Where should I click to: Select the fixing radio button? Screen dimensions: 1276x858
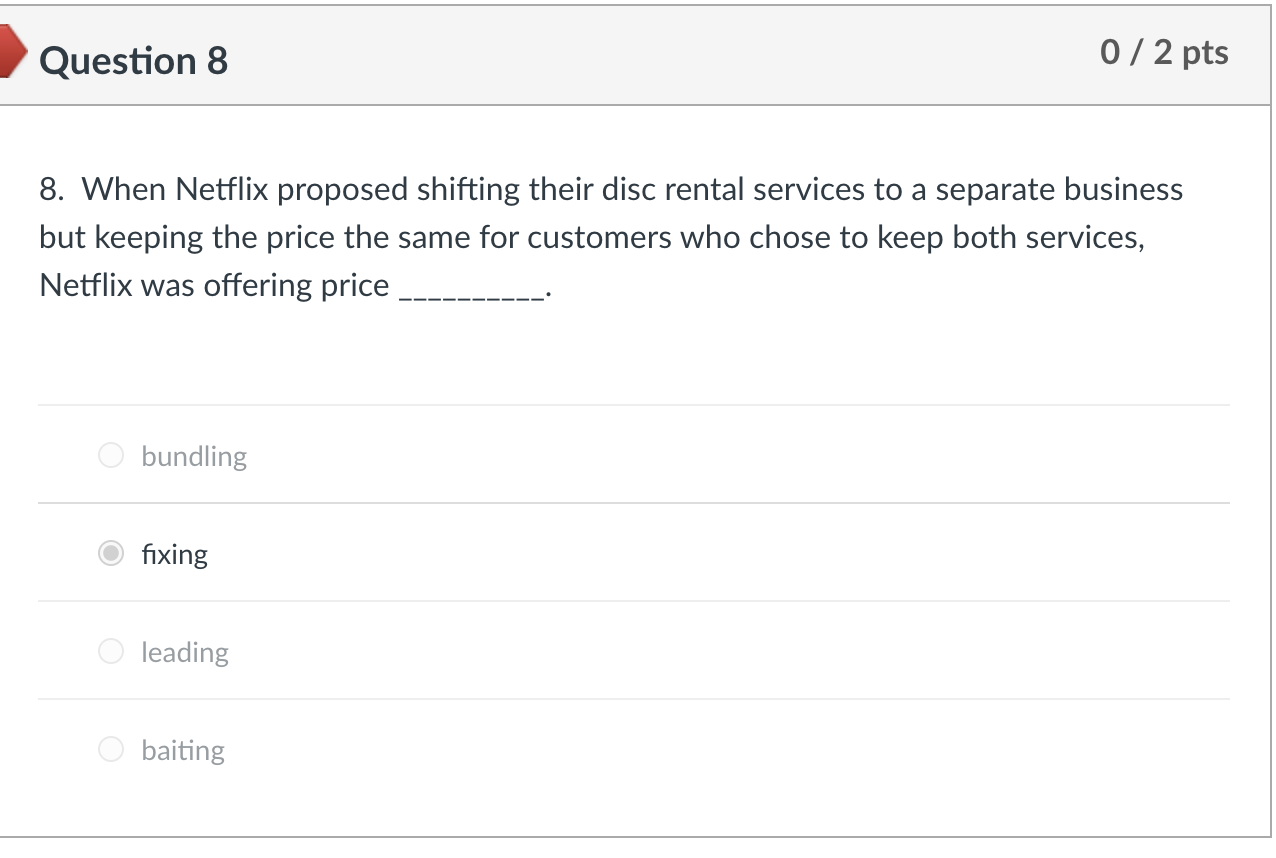pyautogui.click(x=110, y=552)
